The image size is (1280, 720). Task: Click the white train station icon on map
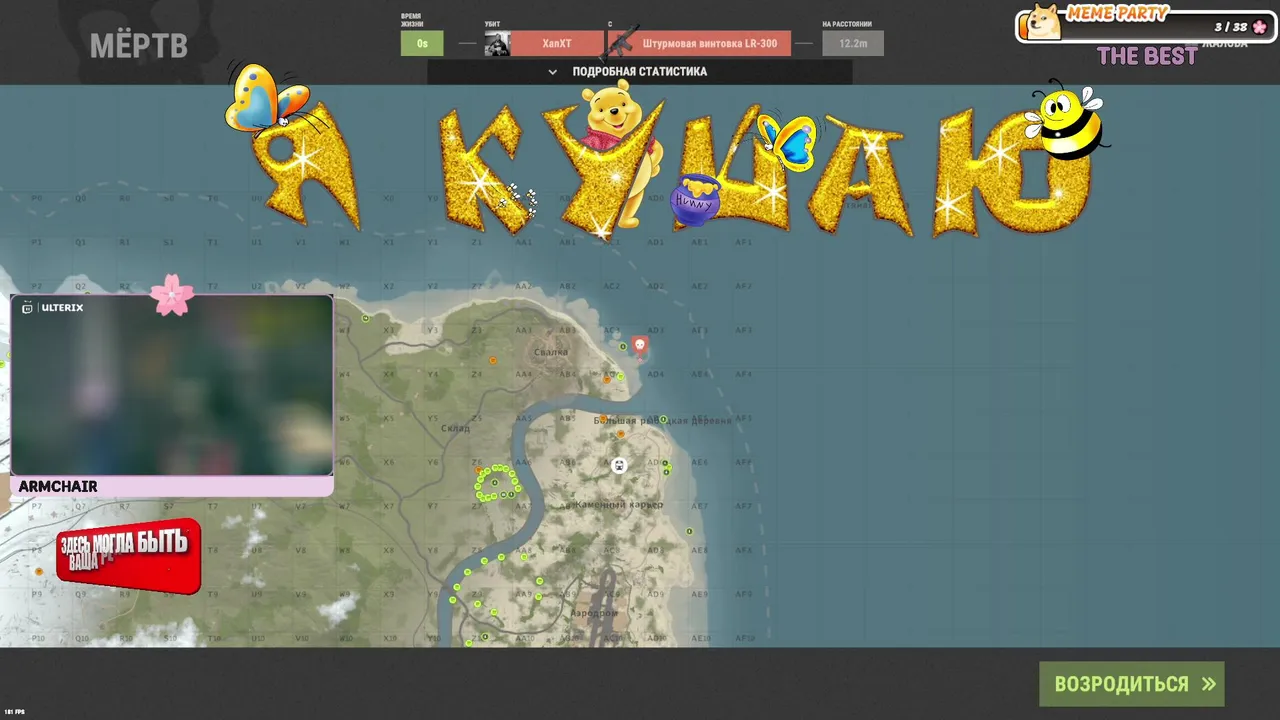pyautogui.click(x=619, y=465)
